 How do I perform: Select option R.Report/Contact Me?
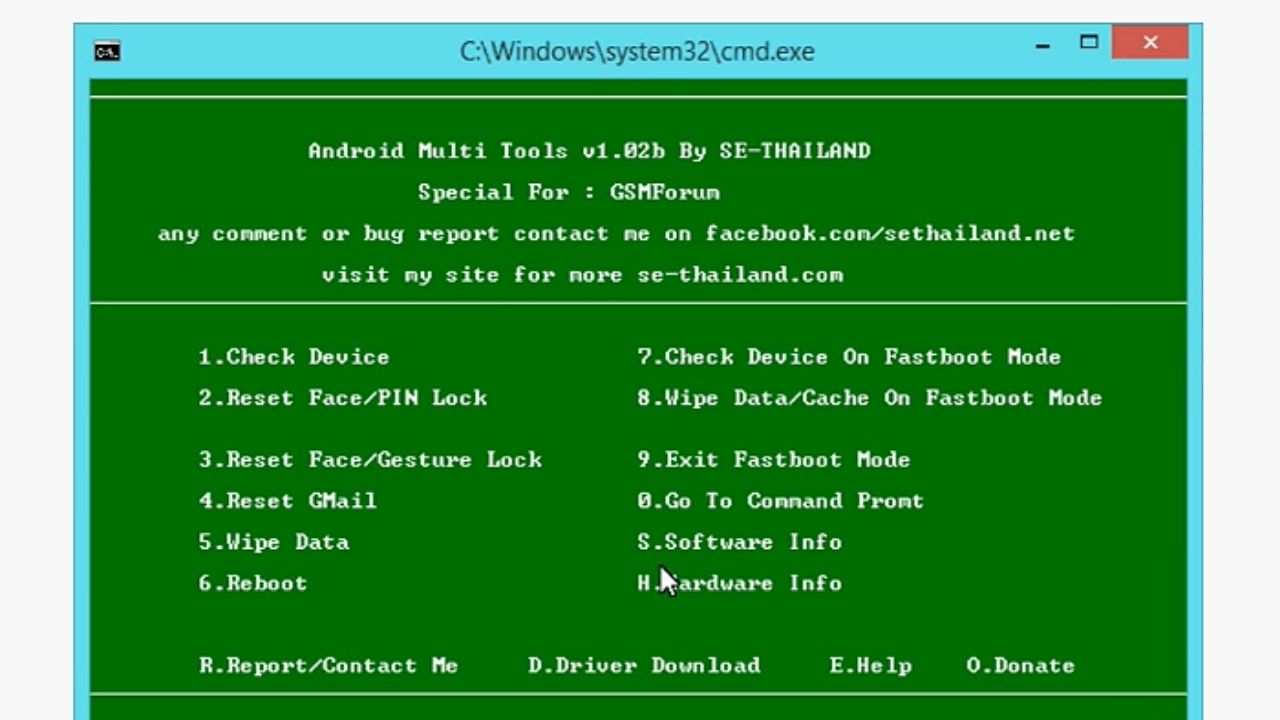[328, 666]
